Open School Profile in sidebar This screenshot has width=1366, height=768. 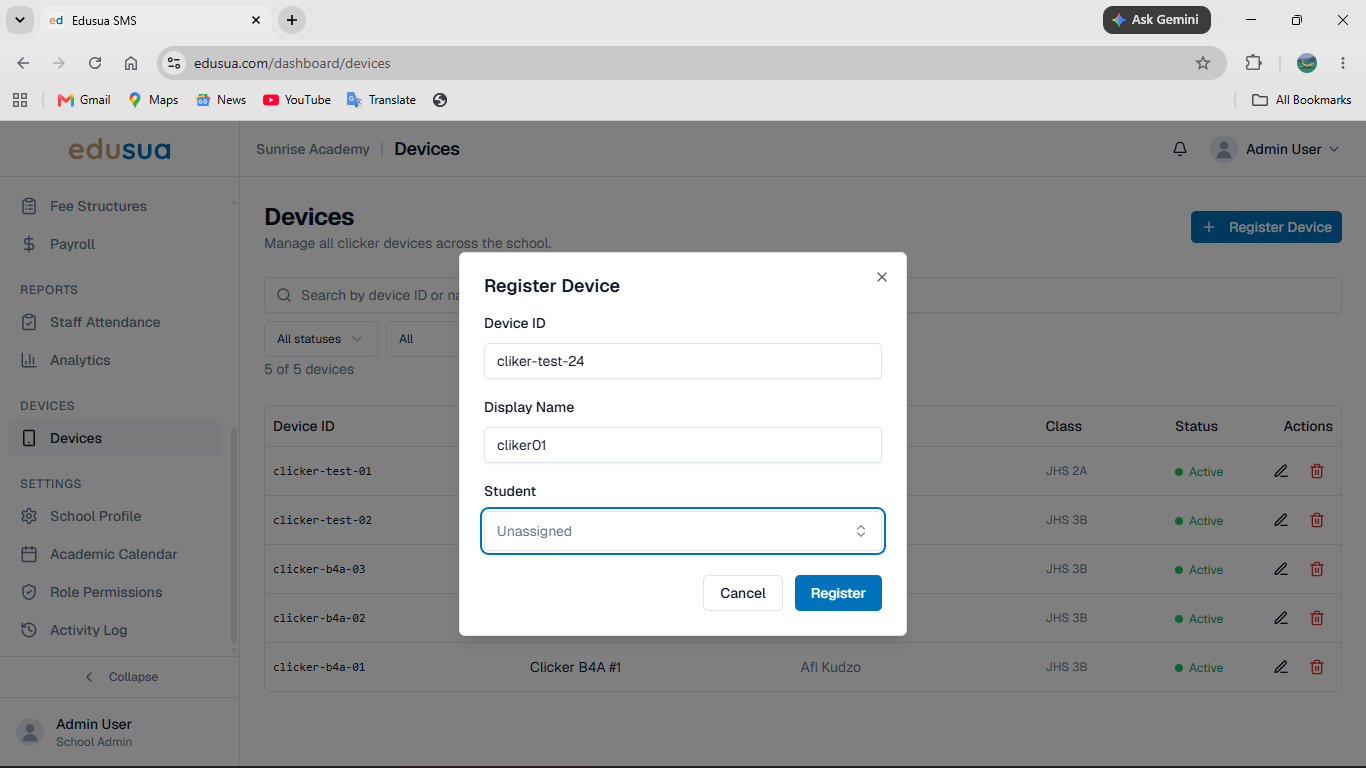(115, 516)
